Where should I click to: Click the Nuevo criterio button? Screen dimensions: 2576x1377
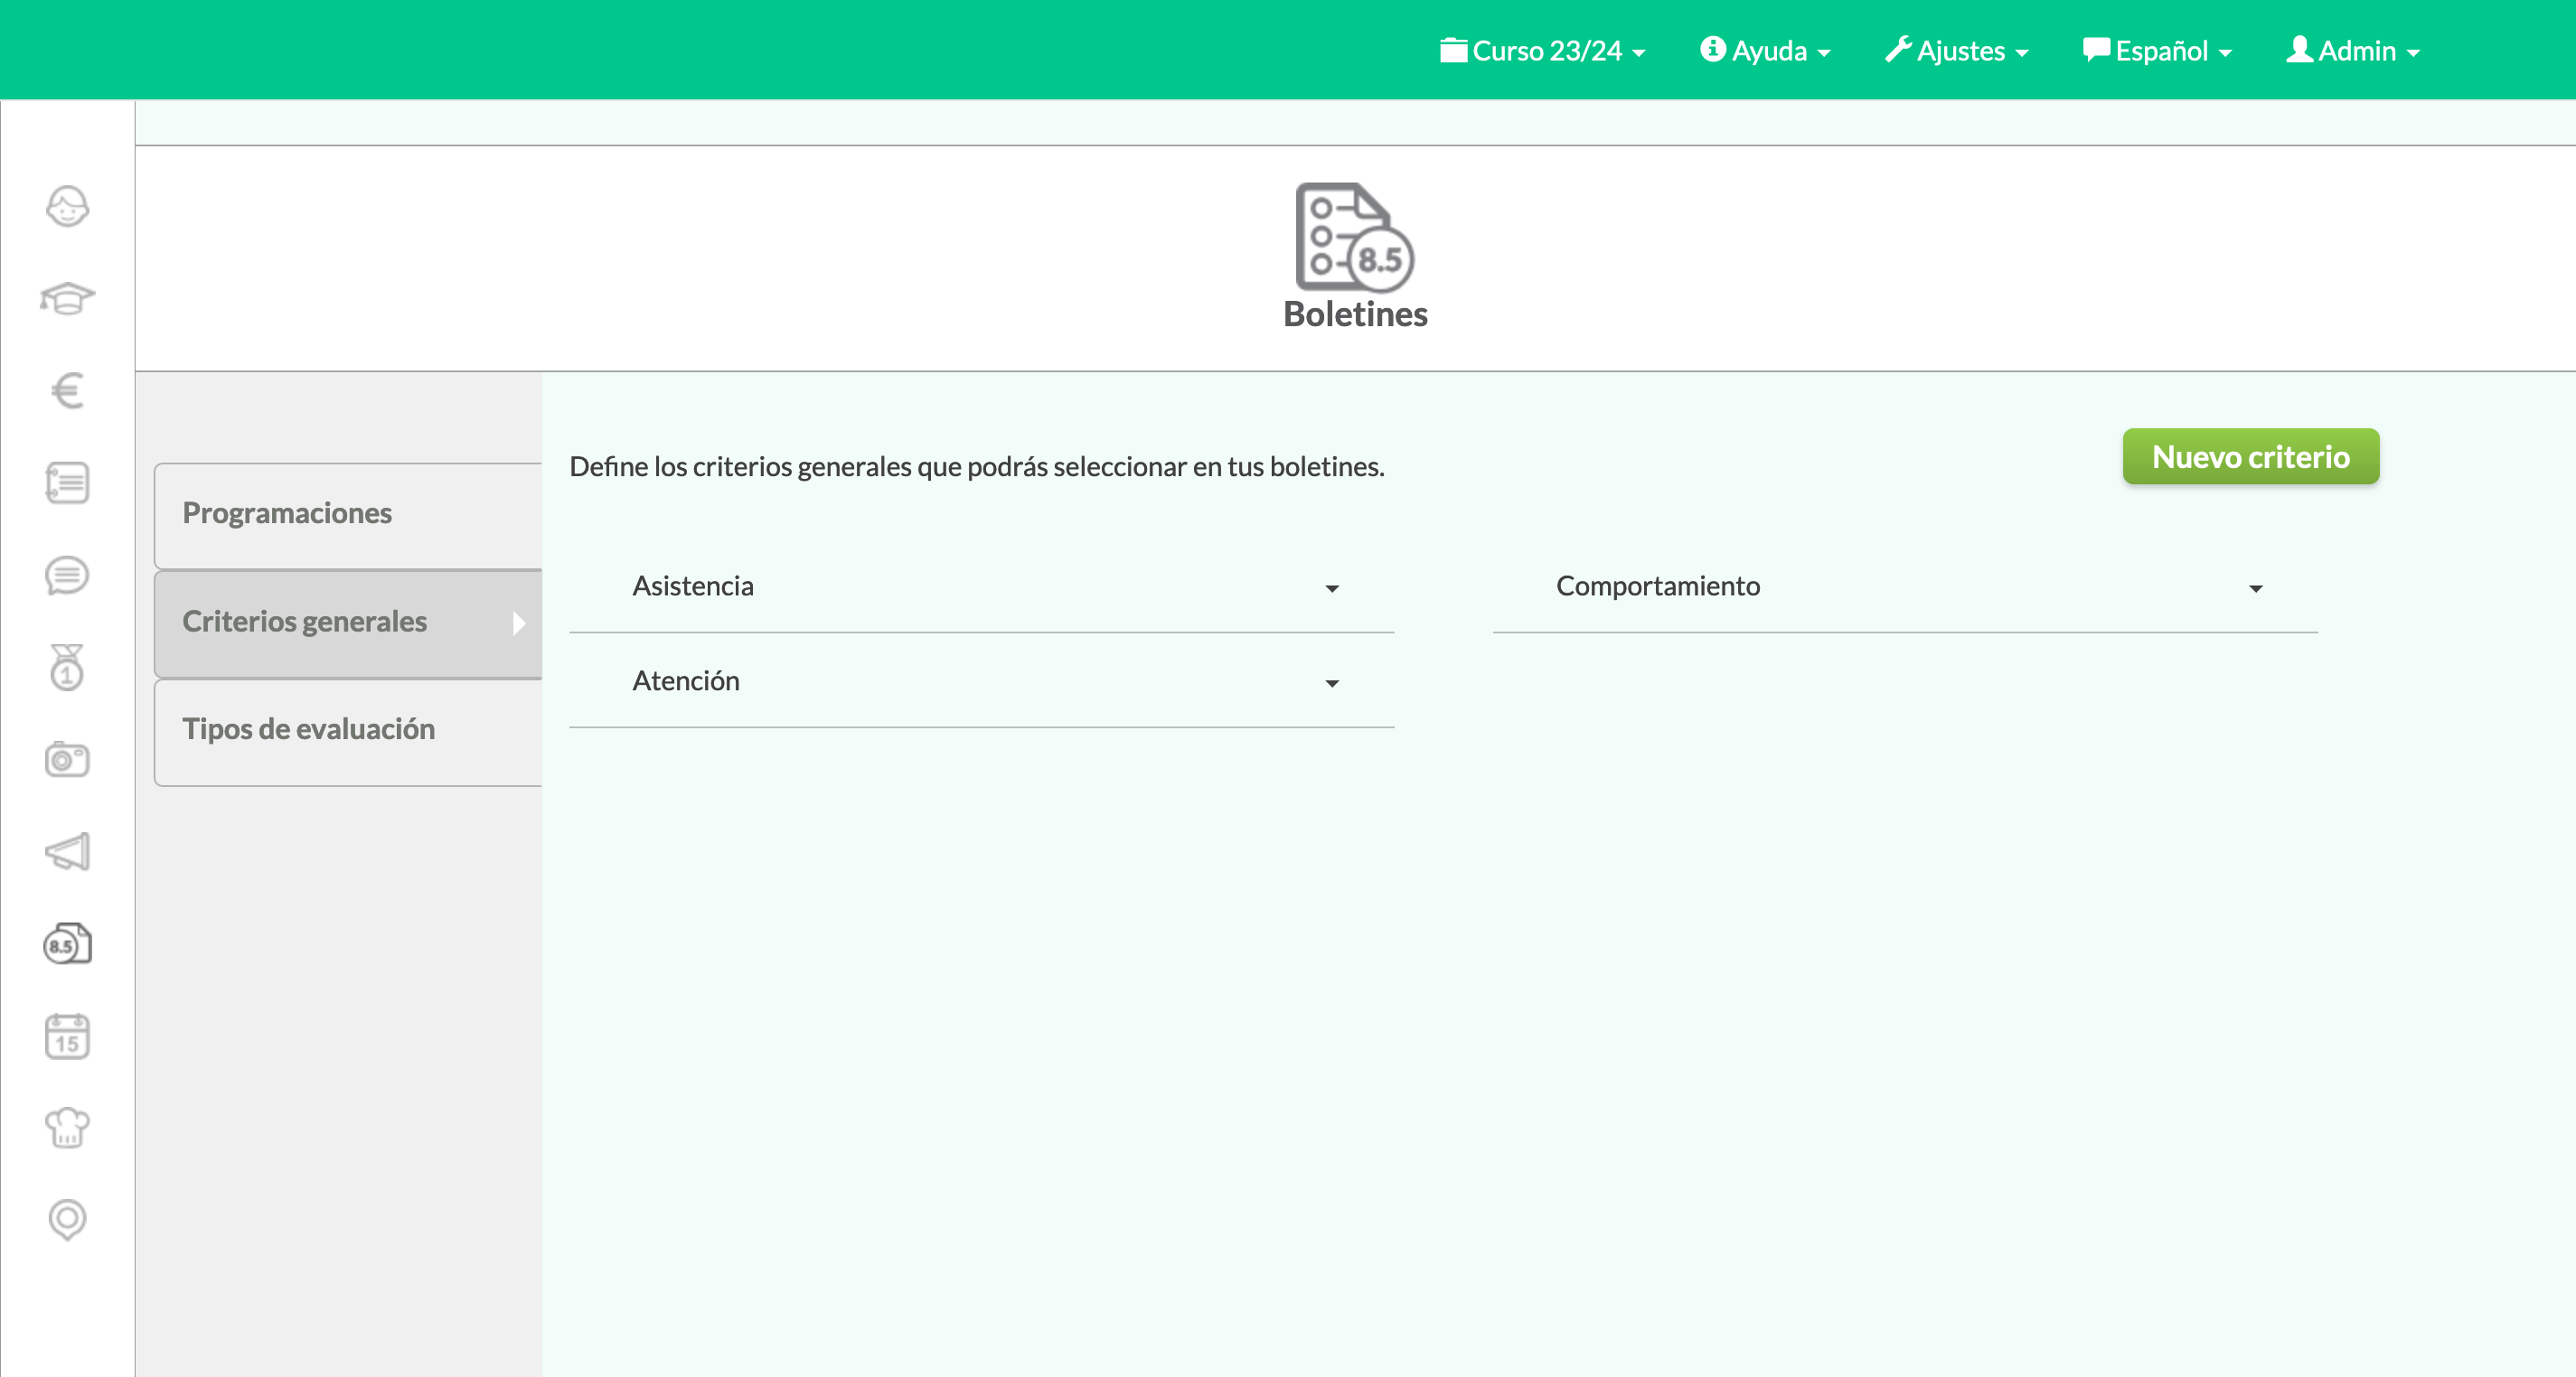[x=2250, y=457]
